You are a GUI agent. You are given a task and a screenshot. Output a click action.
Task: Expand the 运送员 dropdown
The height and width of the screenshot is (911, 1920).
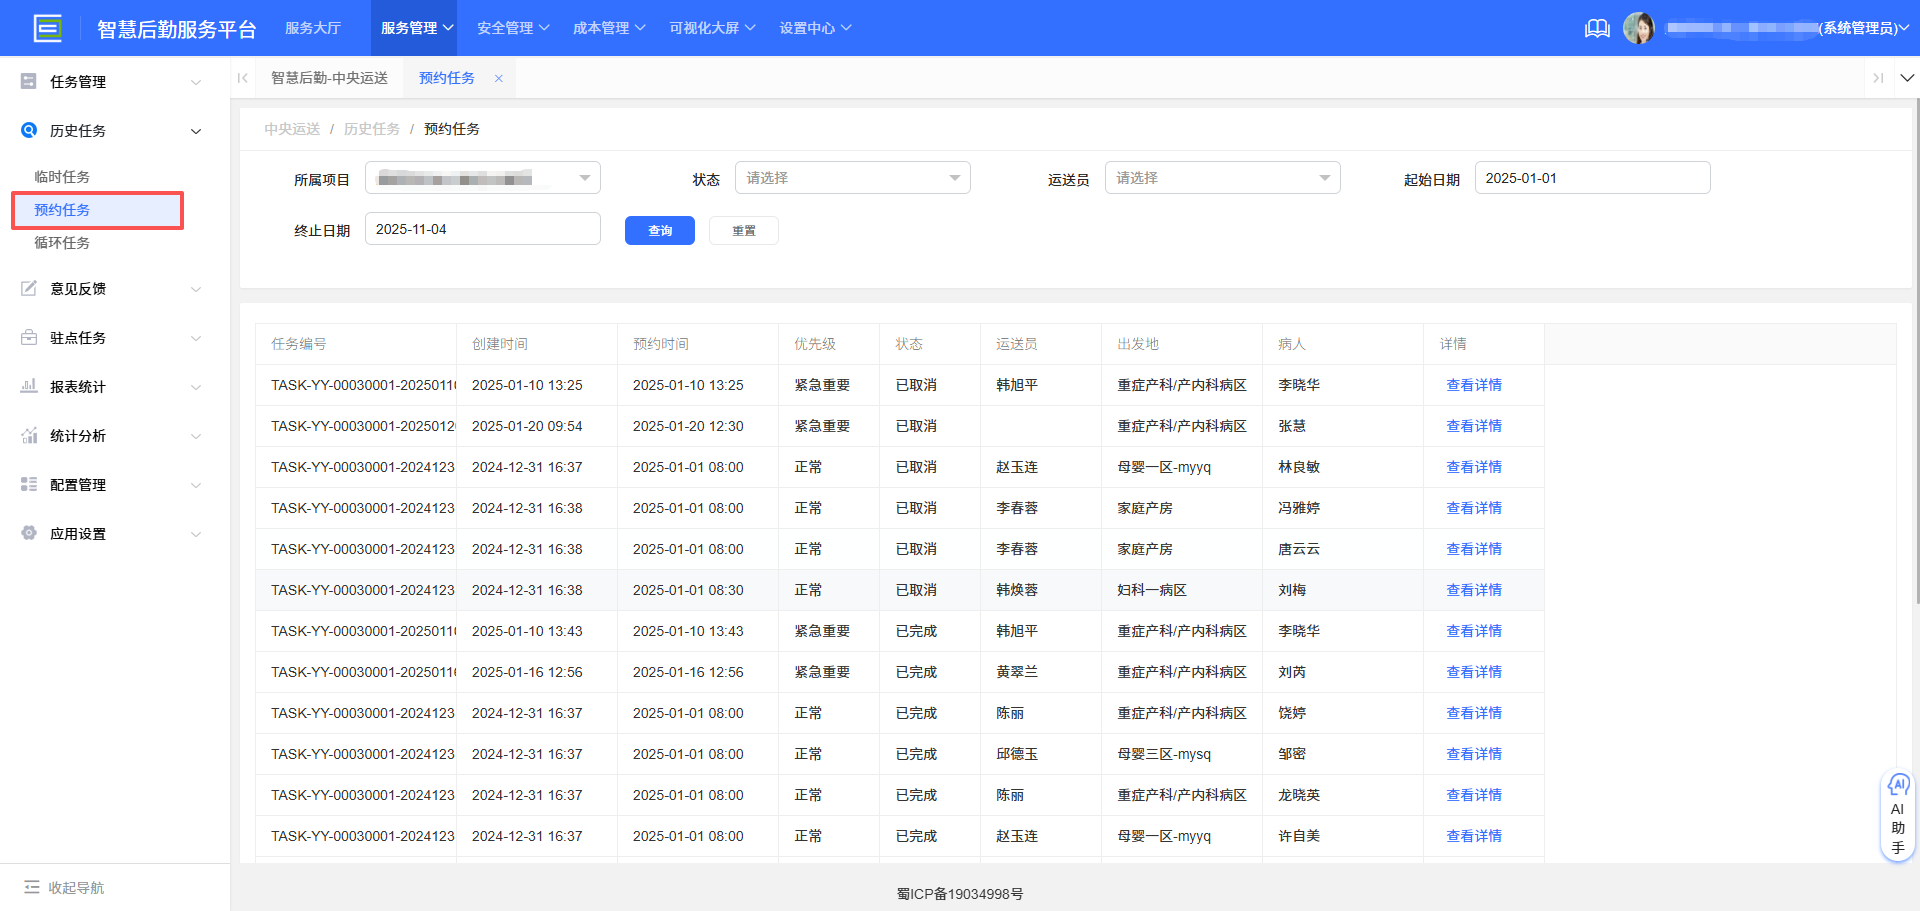[x=1222, y=177]
